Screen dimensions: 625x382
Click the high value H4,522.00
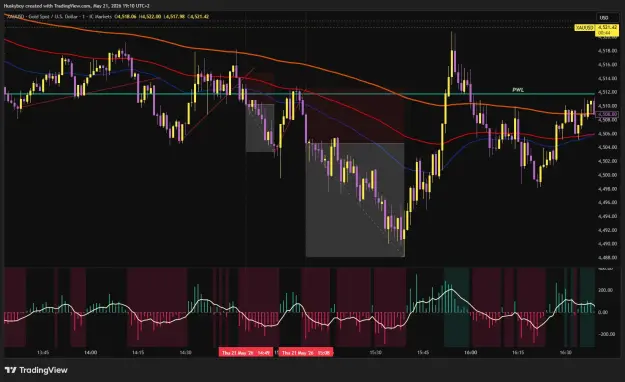coord(150,17)
